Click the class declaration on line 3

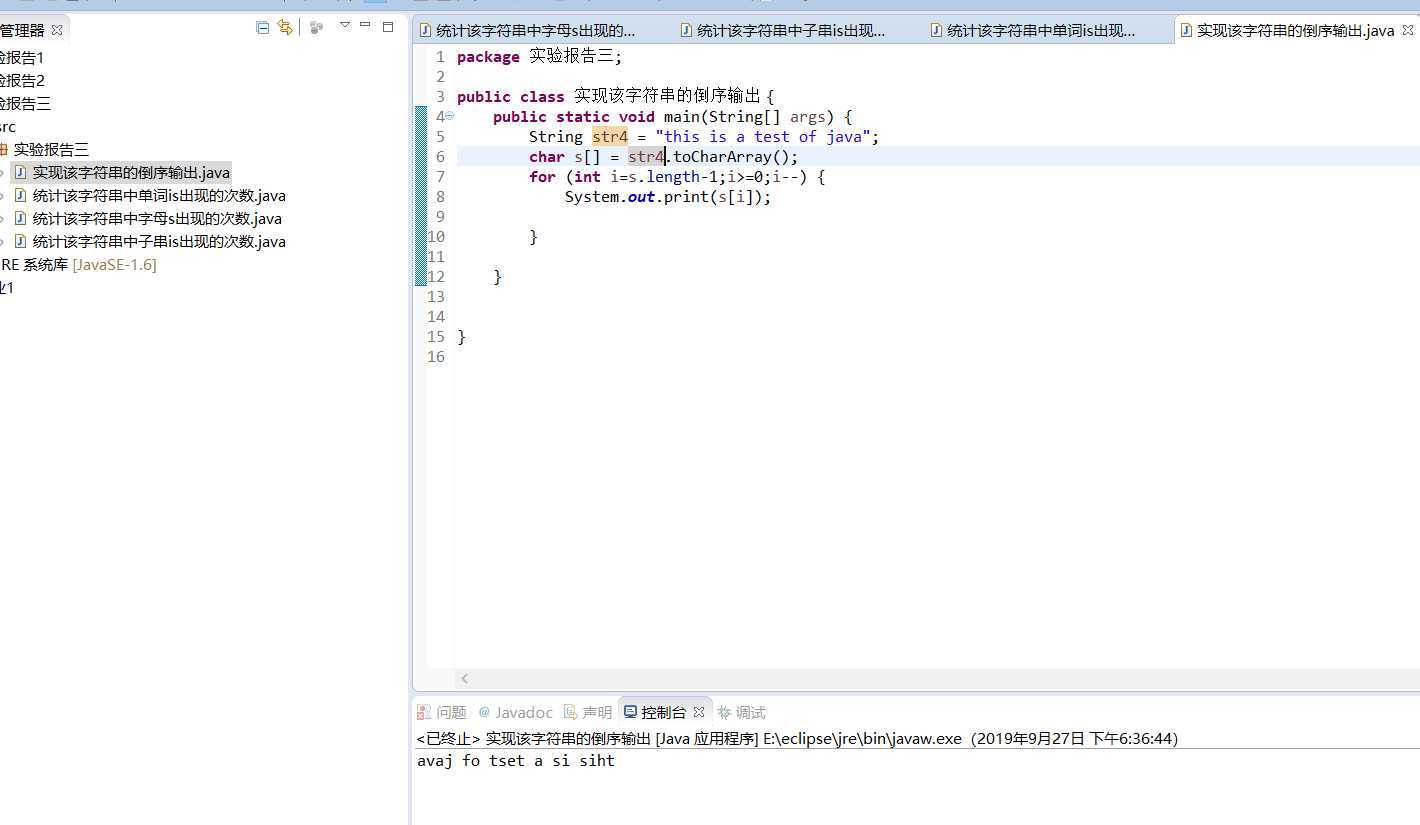coord(616,97)
